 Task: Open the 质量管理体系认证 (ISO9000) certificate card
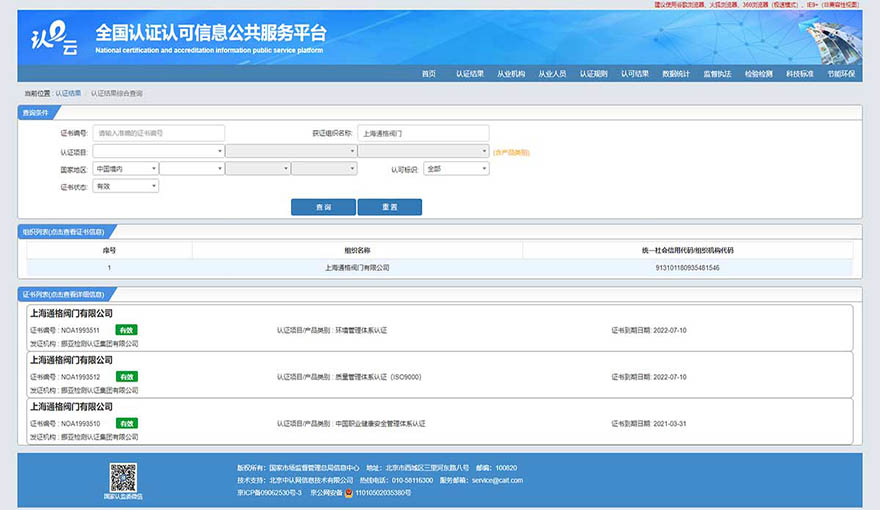(x=440, y=375)
